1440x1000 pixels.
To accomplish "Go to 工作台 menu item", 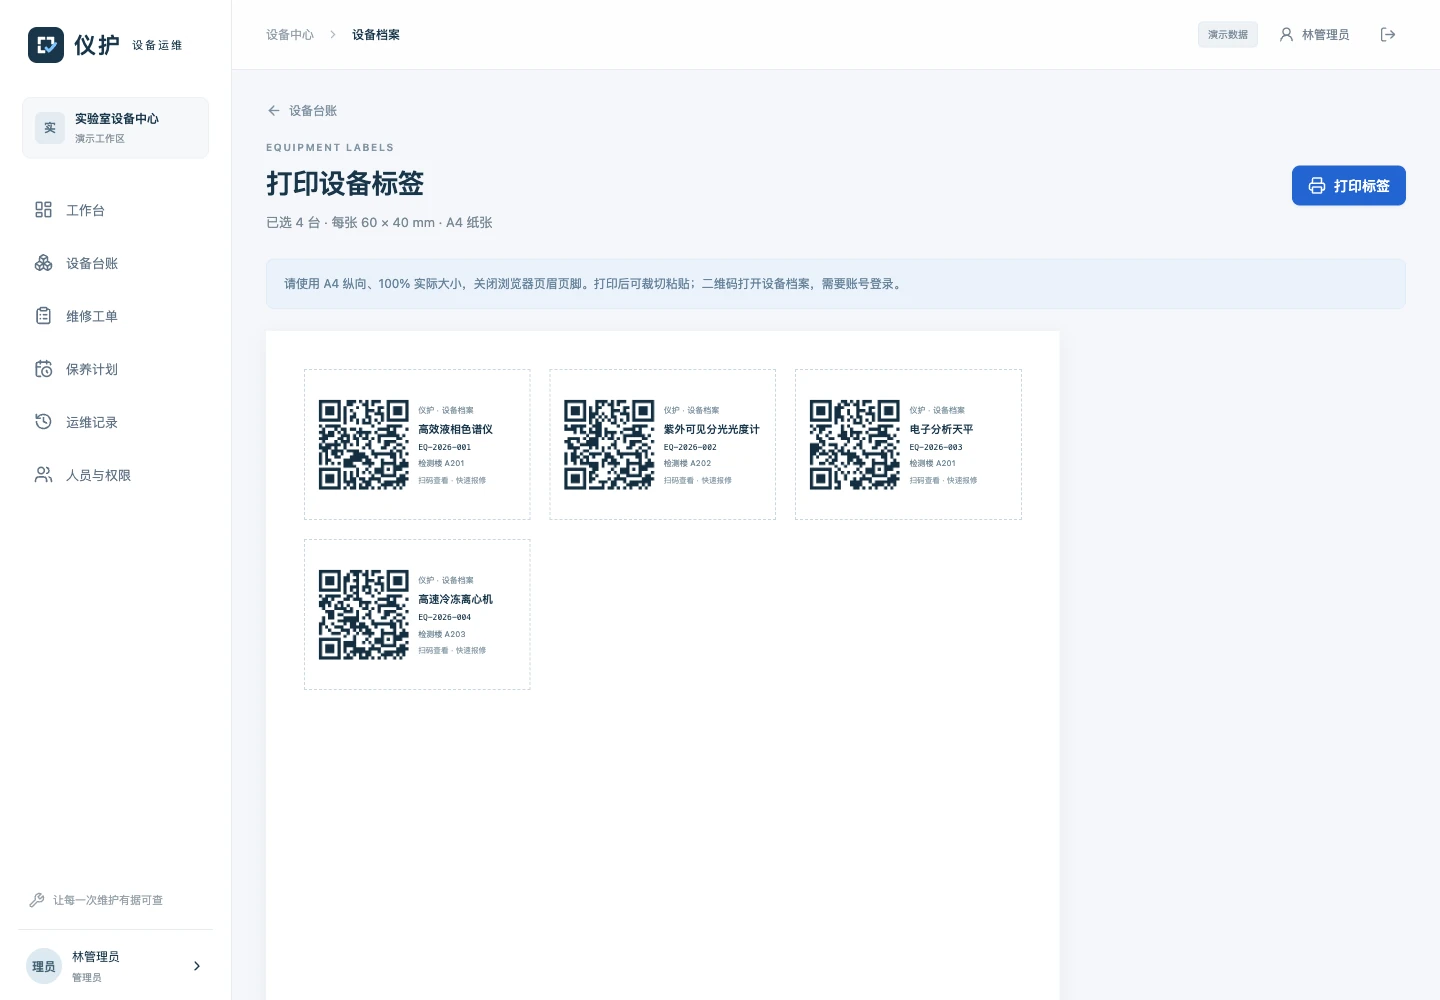I will tap(116, 210).
